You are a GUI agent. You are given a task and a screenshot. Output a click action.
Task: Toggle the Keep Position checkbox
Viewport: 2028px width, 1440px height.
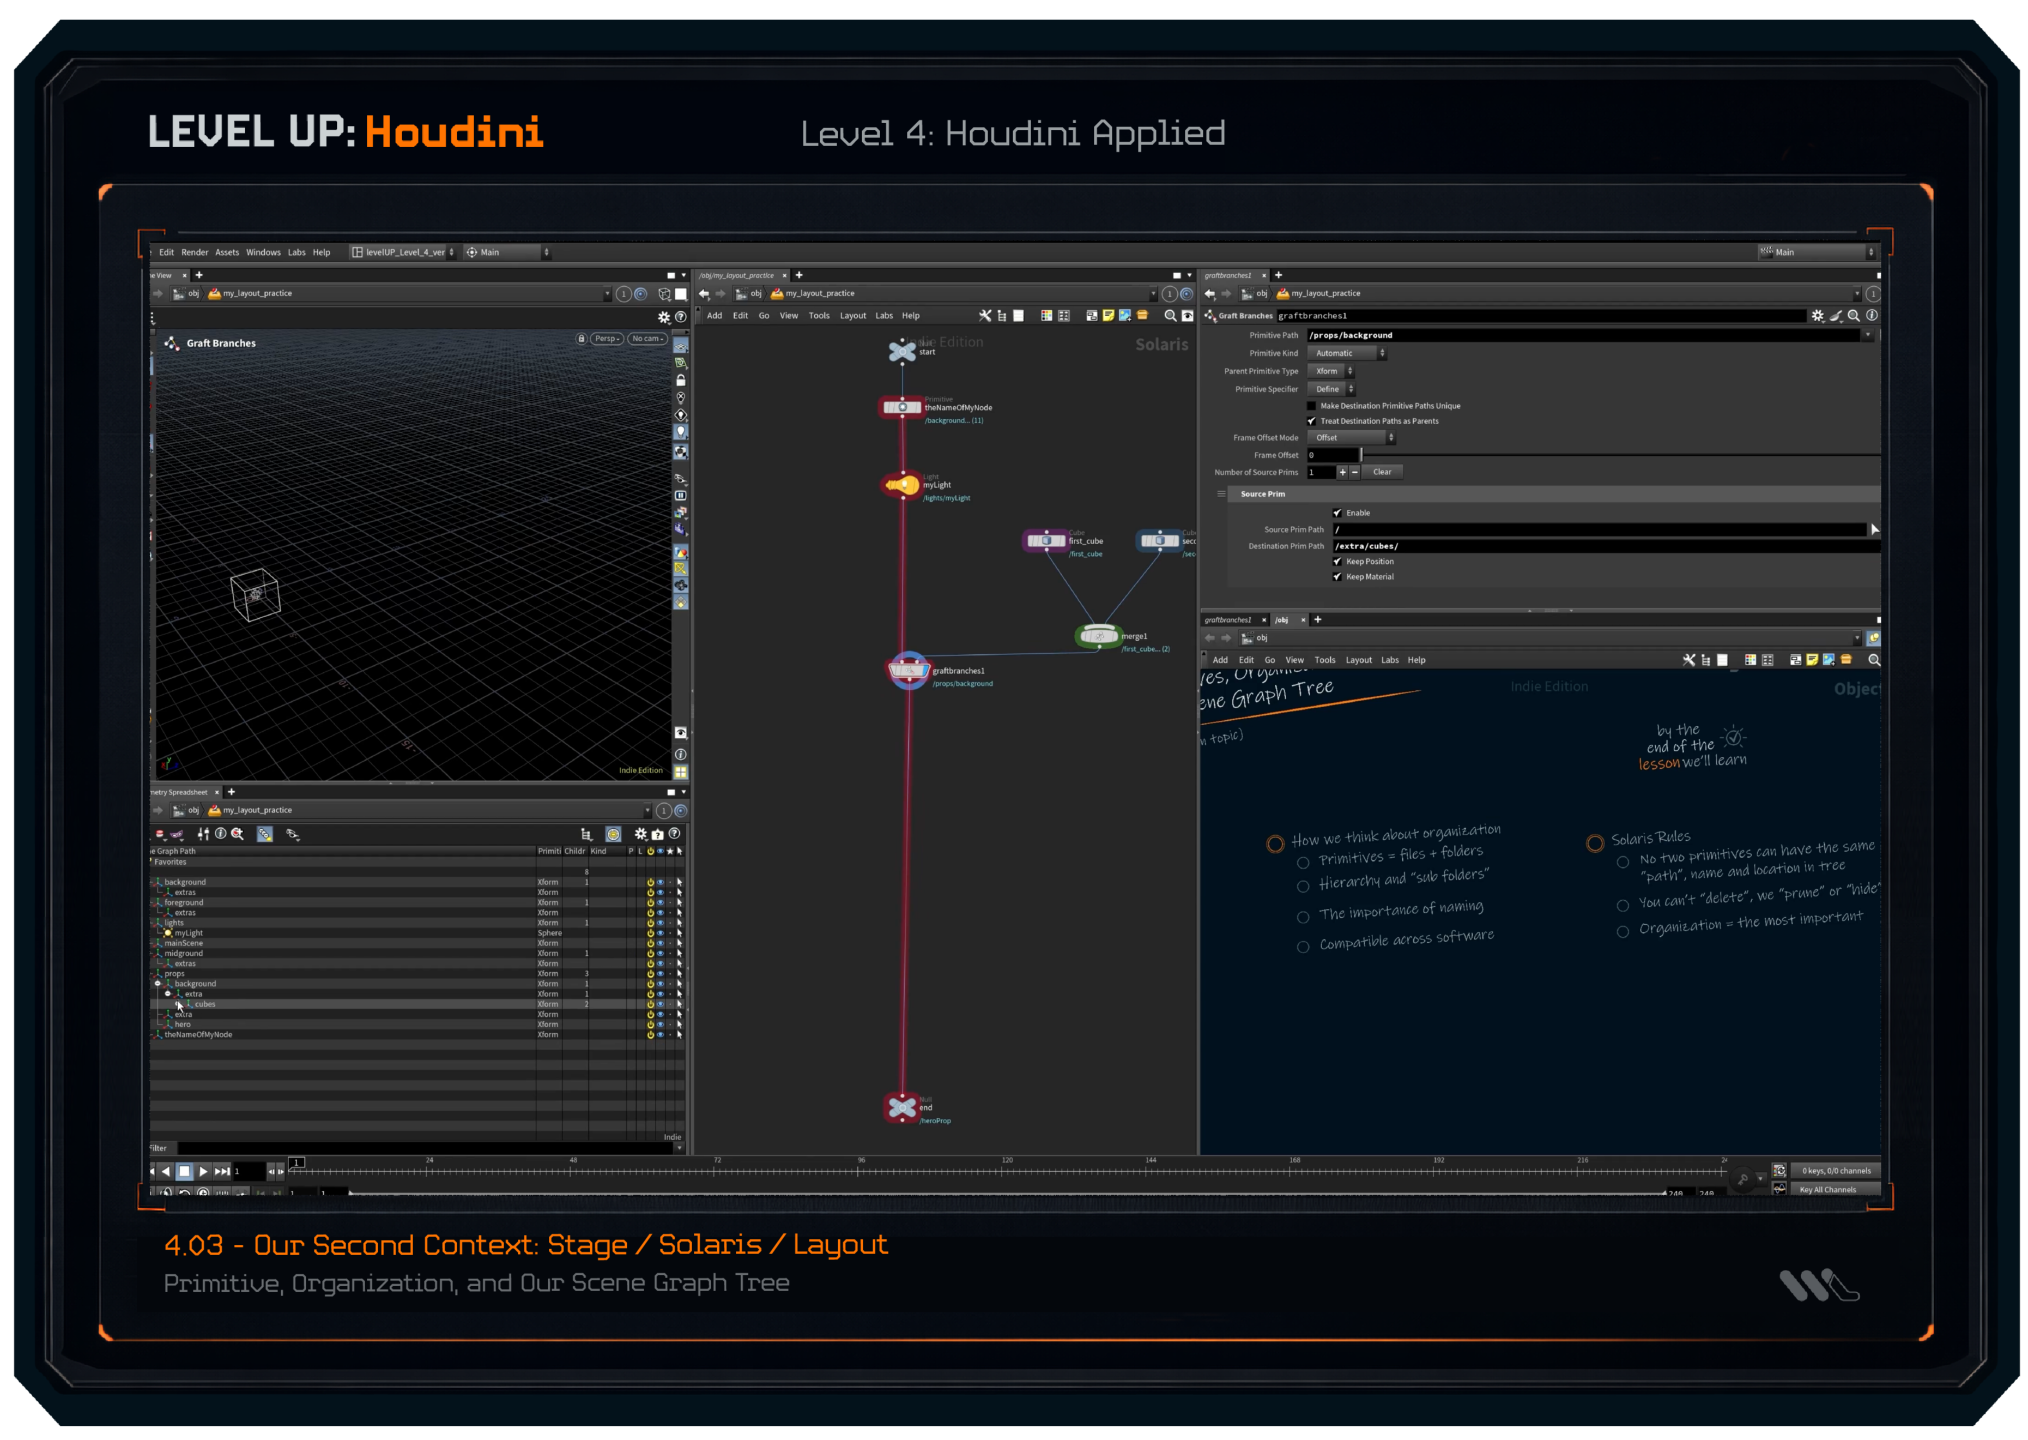coord(1337,561)
